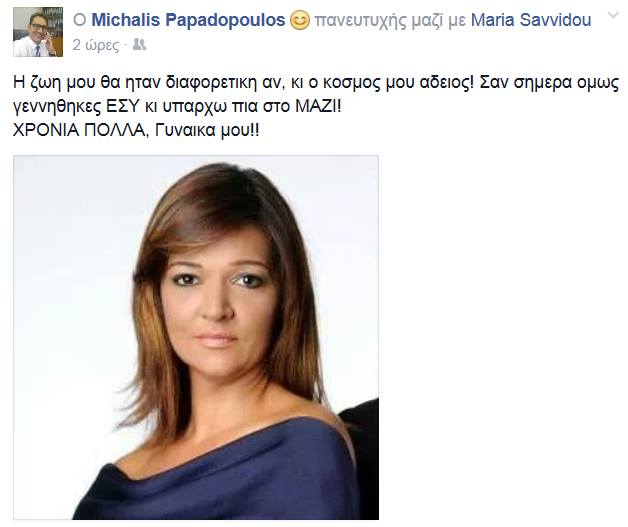The image size is (628, 527).
Task: Click the "Ο" article before Michalis
Action: click(80, 20)
